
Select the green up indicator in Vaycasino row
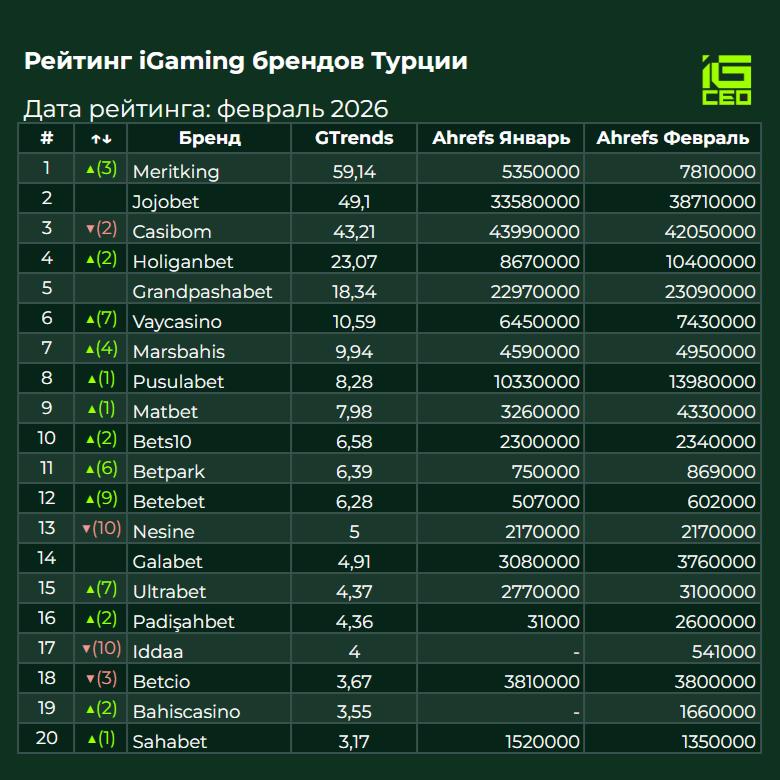point(90,319)
